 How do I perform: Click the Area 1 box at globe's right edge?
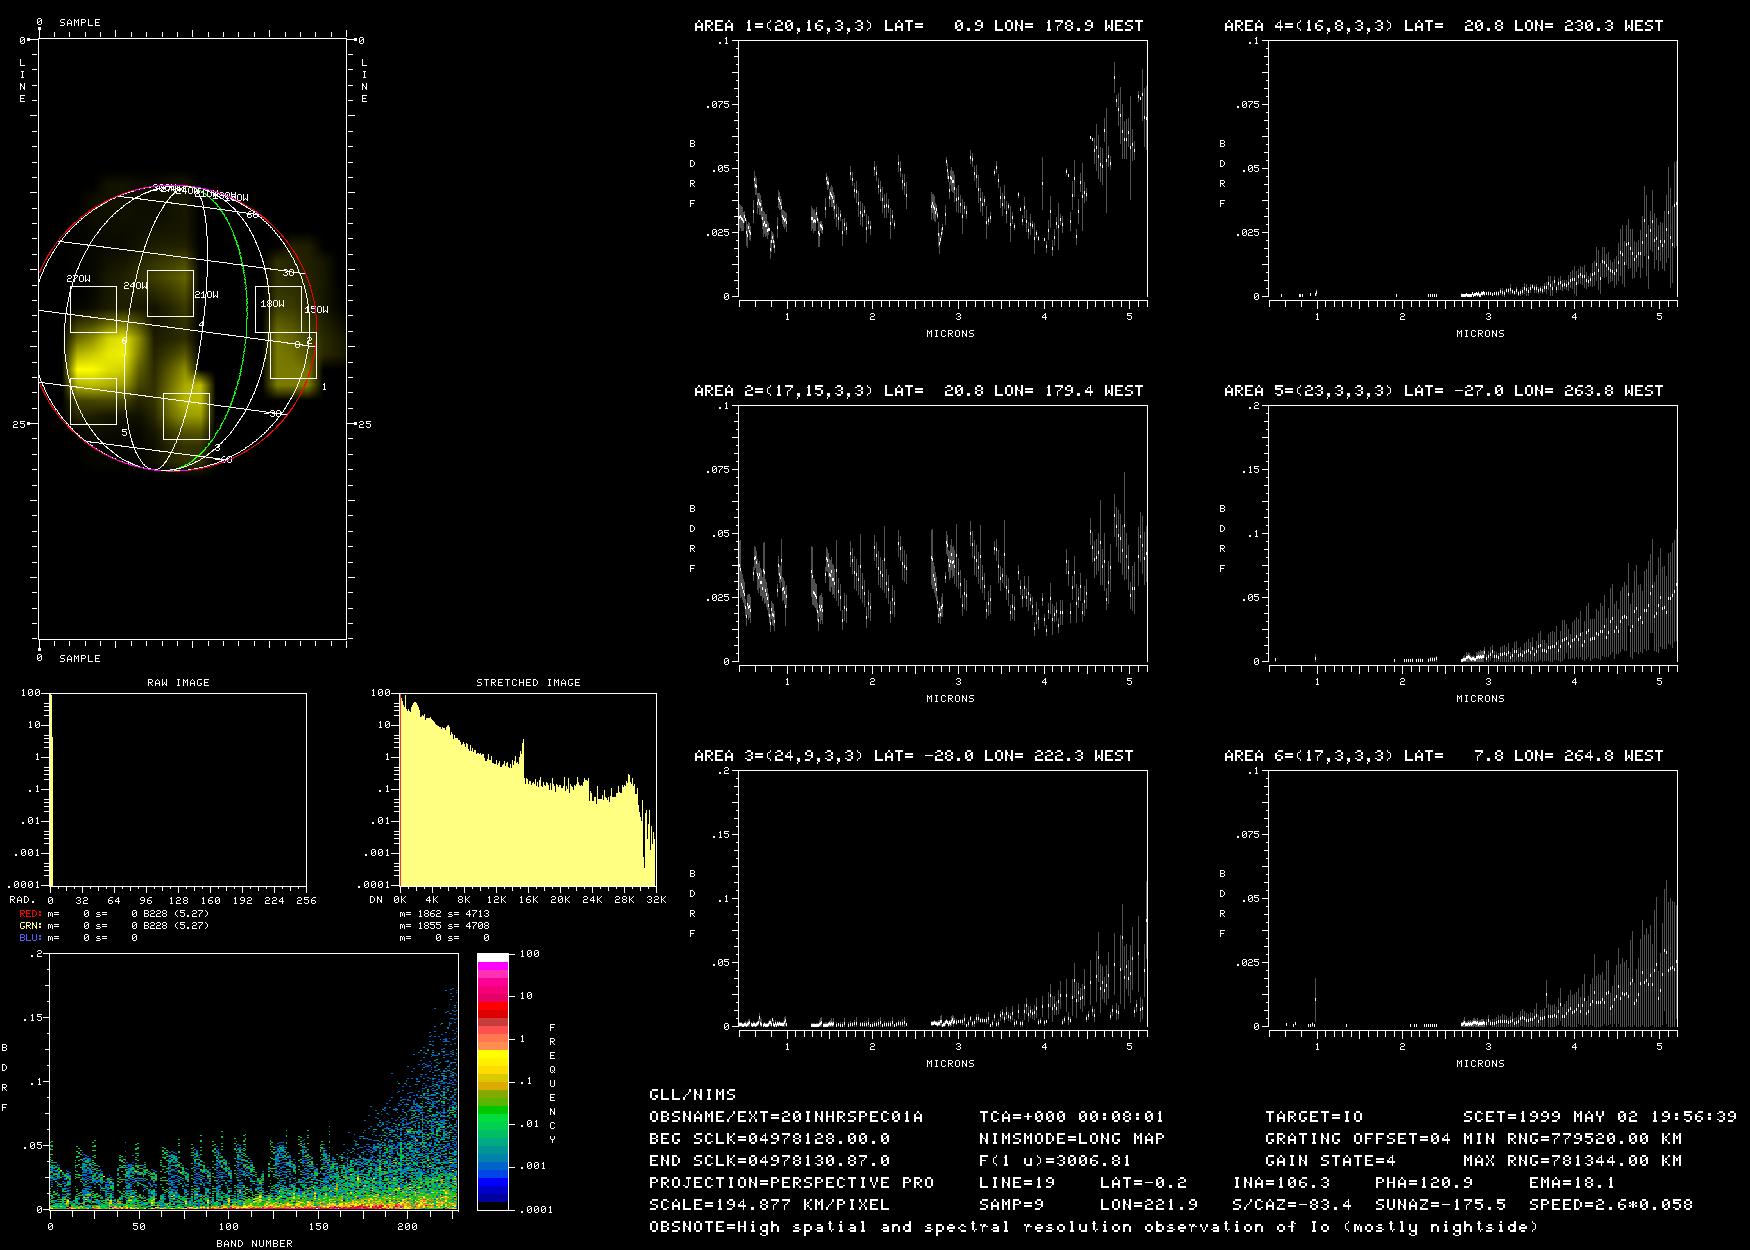pos(293,355)
